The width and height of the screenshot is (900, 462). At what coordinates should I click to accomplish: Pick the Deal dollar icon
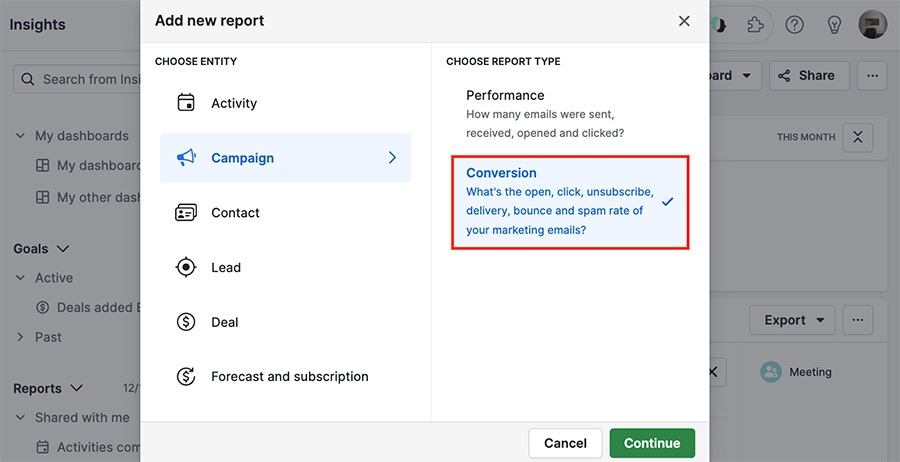point(186,322)
